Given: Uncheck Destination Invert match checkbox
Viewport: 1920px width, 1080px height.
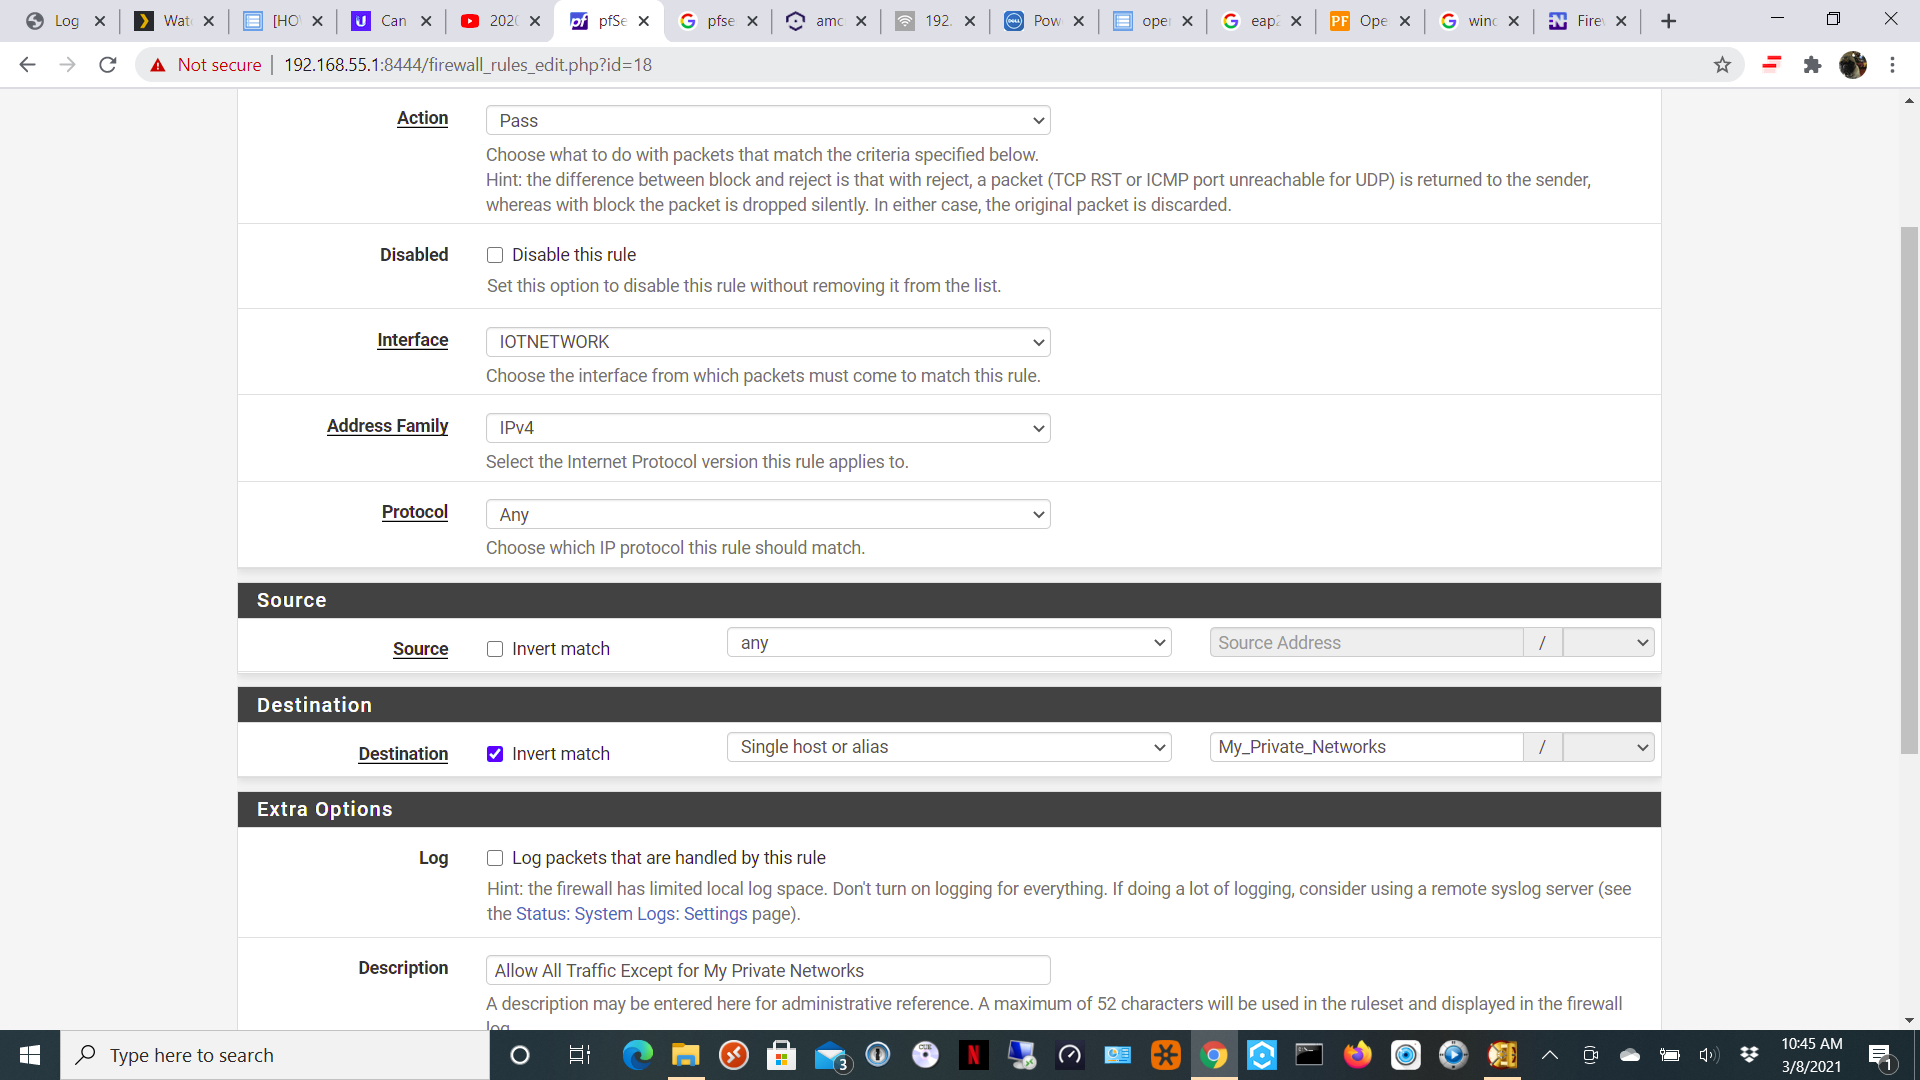Looking at the screenshot, I should click(495, 754).
